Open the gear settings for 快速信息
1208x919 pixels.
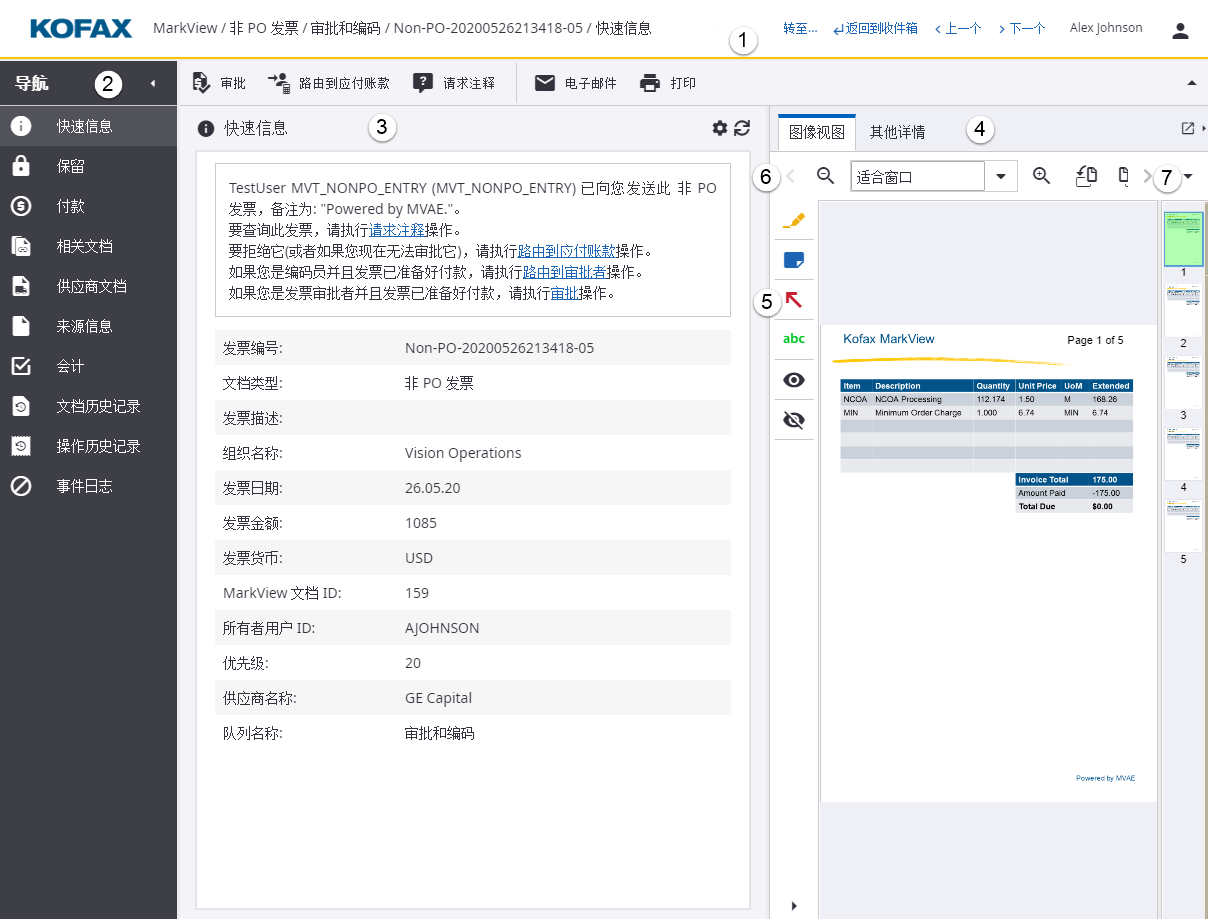(x=719, y=128)
